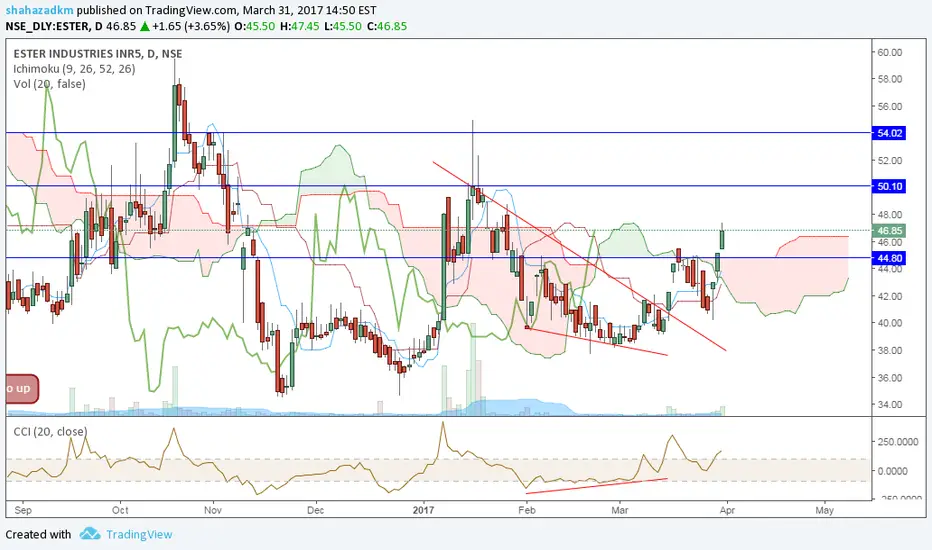Click the 46.85 current price label
Image resolution: width=932 pixels, height=550 pixels.
tap(889, 231)
